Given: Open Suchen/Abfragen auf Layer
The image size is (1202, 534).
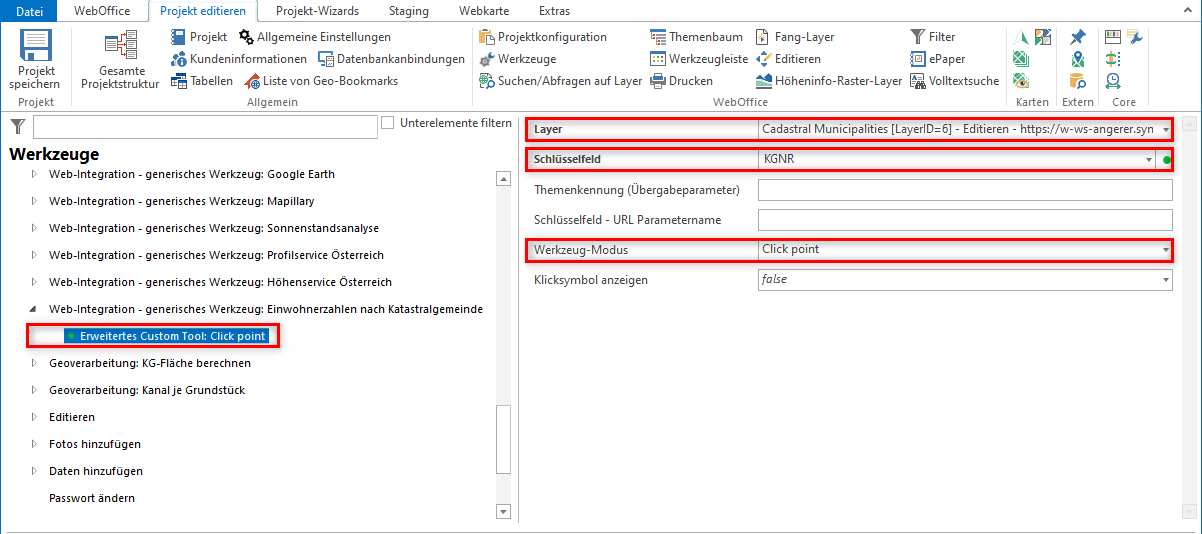Looking at the screenshot, I should (560, 81).
